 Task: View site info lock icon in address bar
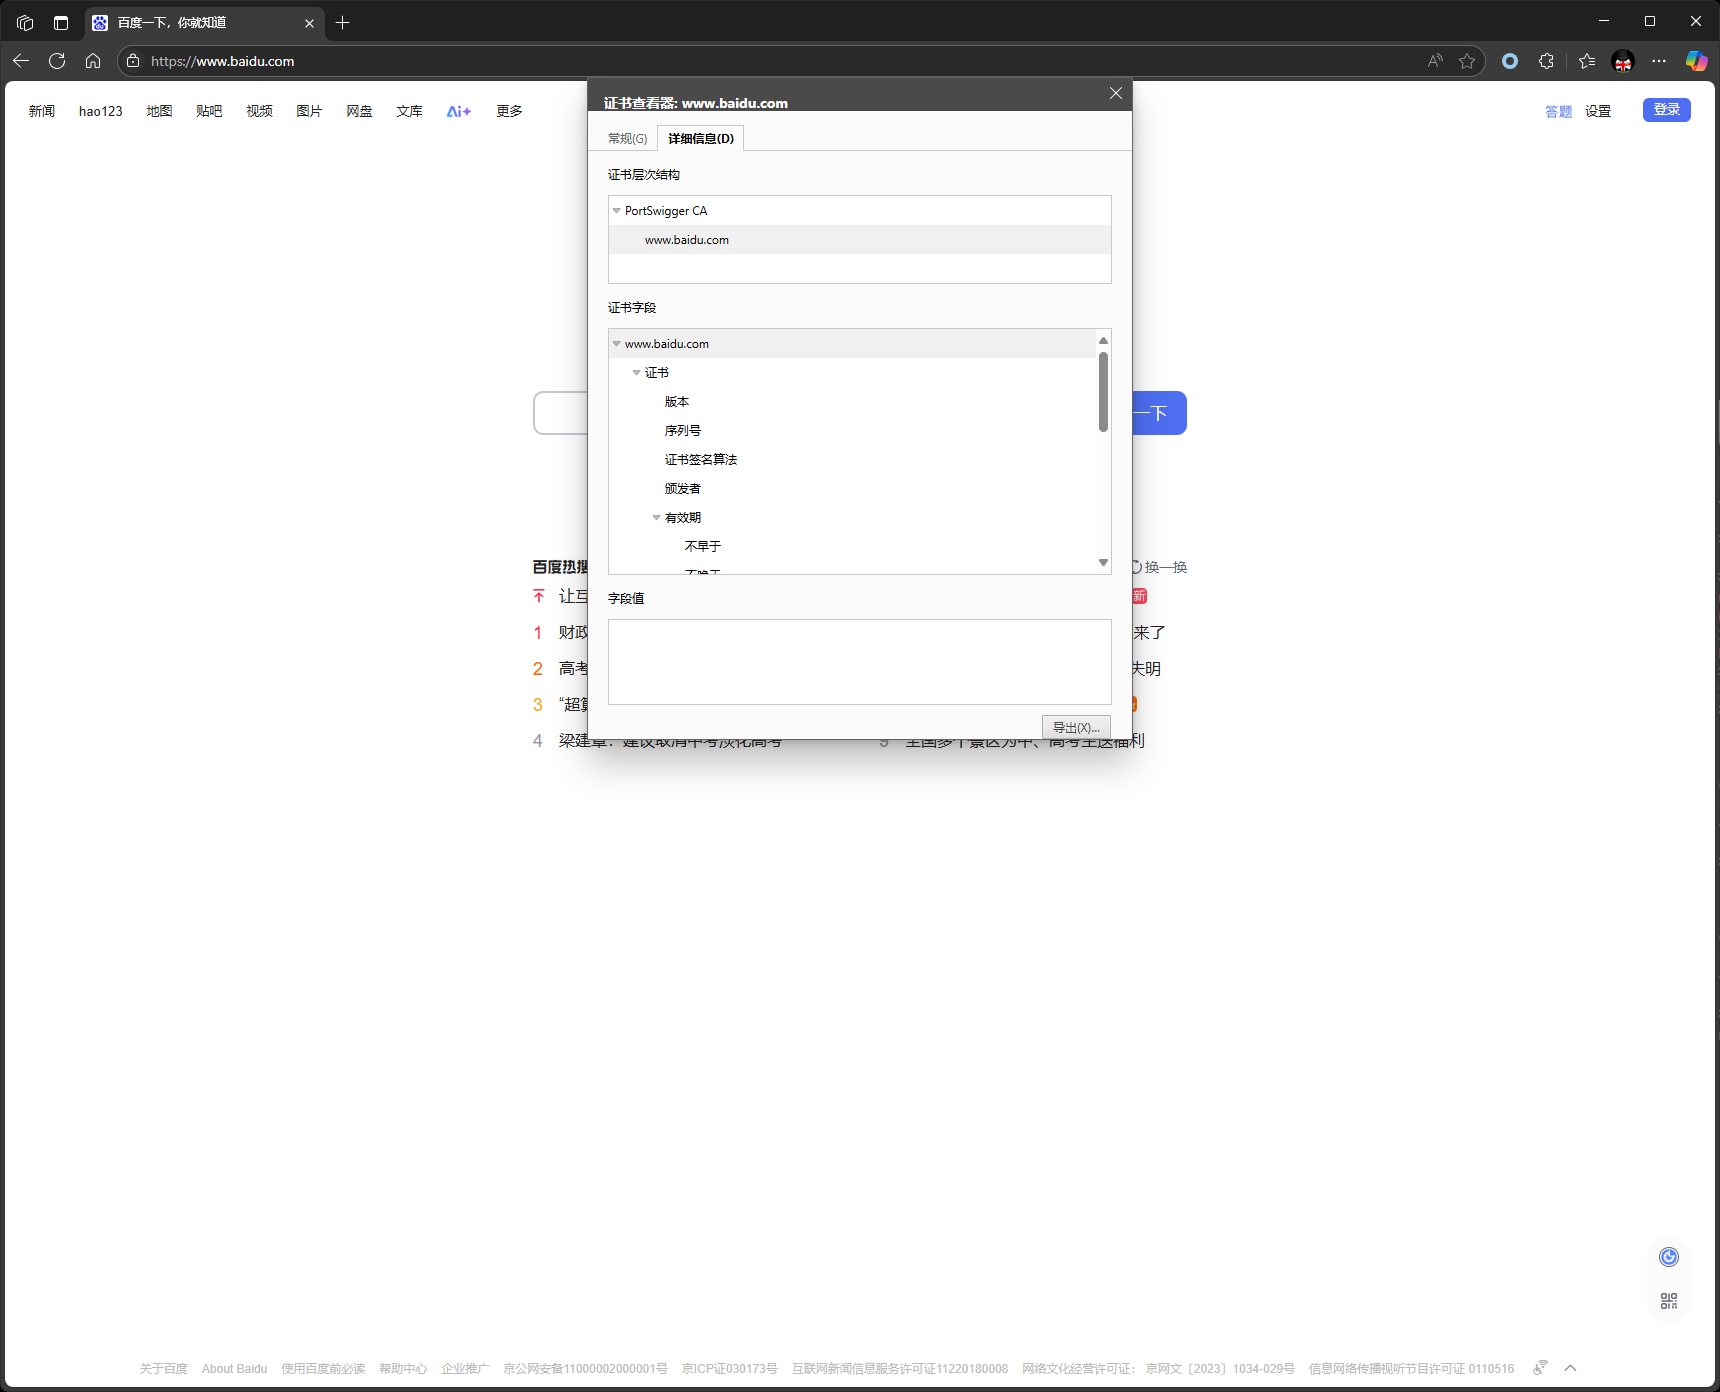click(x=133, y=61)
